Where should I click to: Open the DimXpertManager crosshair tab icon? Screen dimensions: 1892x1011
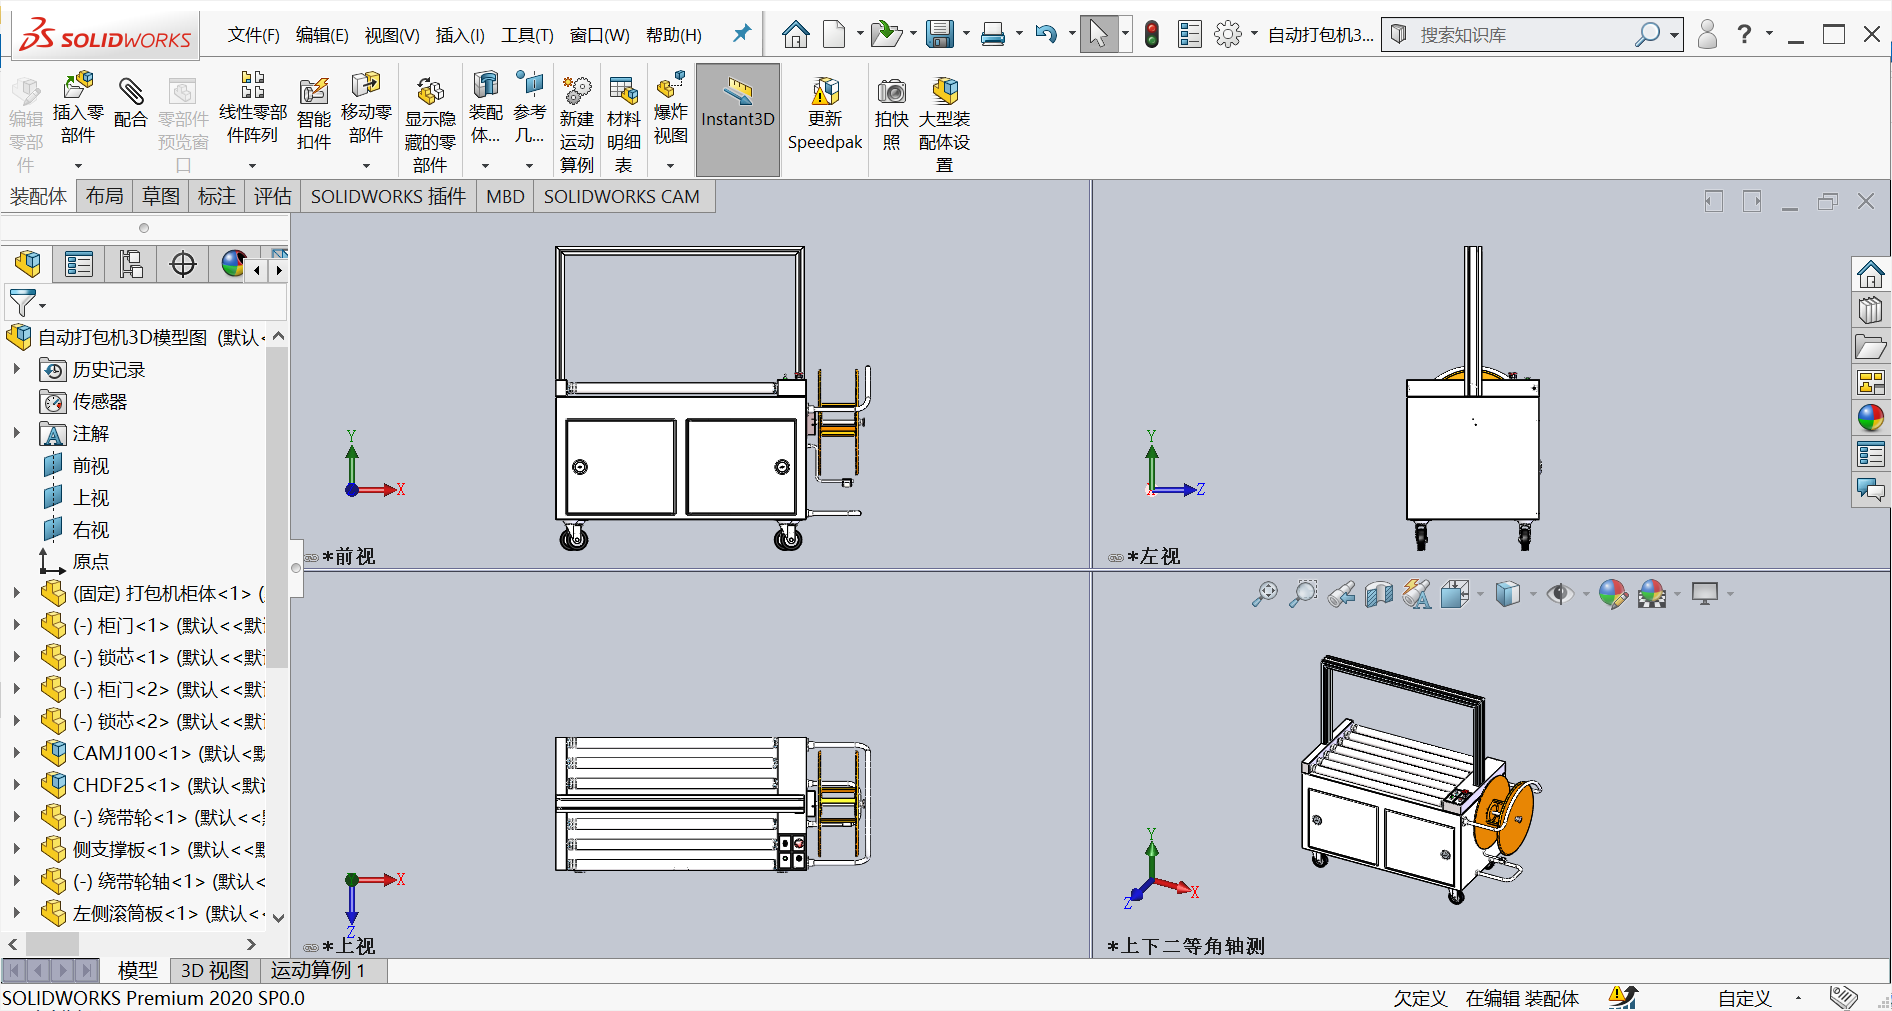click(x=183, y=264)
